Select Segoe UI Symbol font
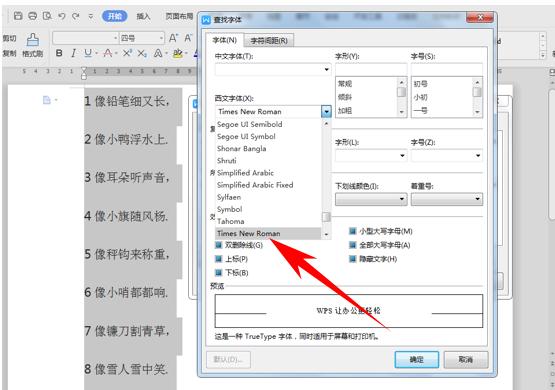 (268, 136)
